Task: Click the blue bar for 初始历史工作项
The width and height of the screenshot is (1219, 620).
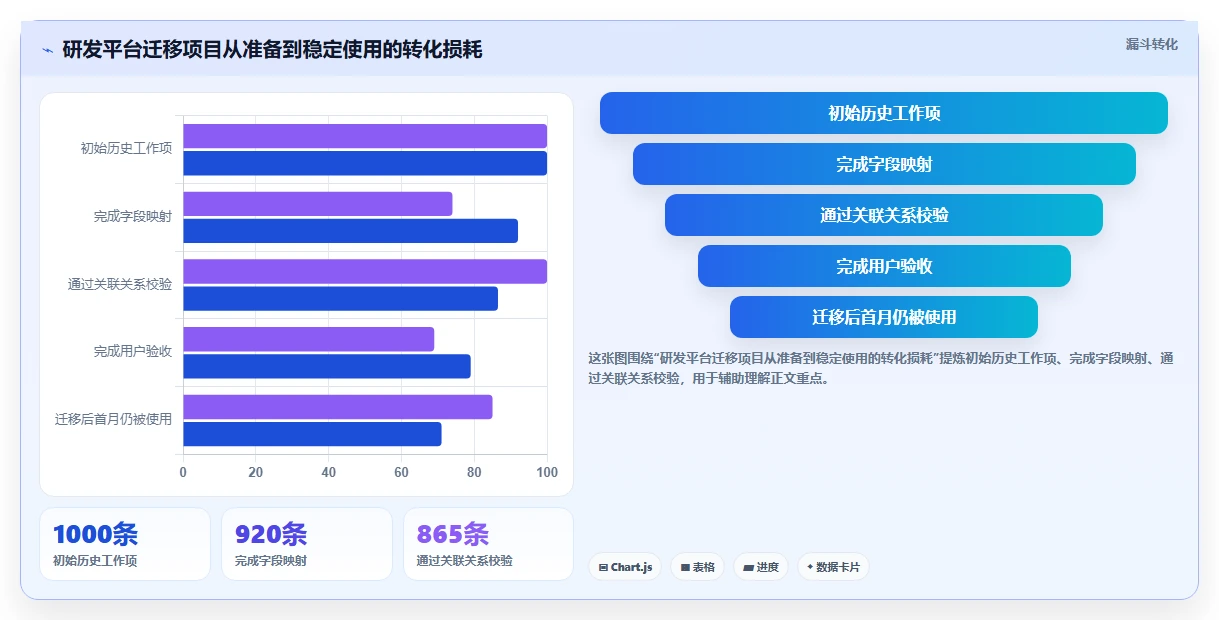Action: pos(365,163)
